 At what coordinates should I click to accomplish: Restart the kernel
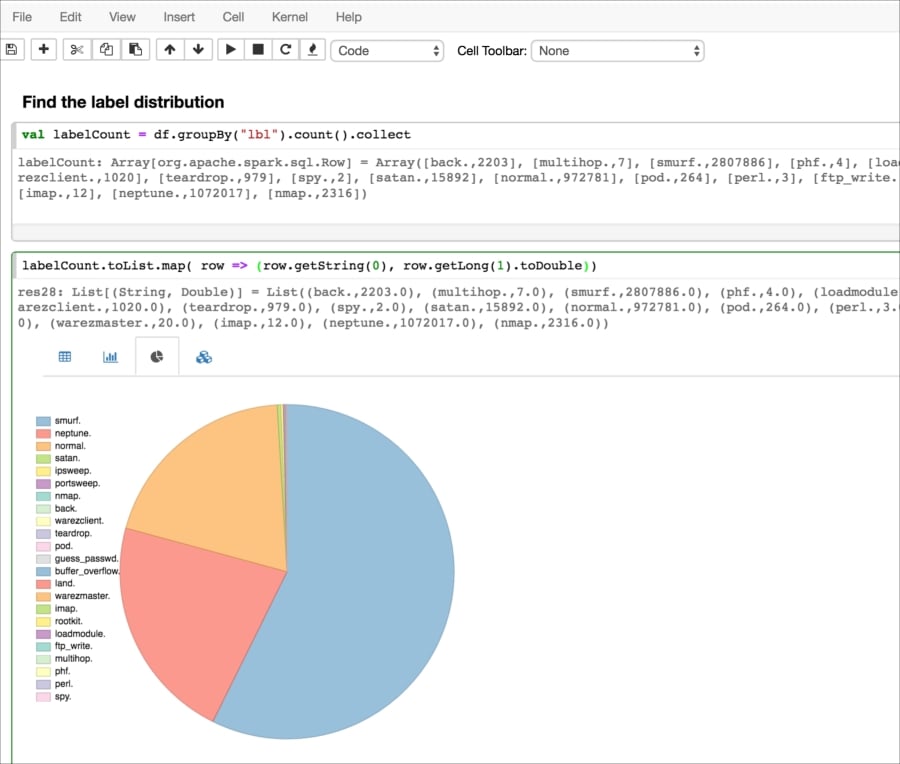pos(285,49)
